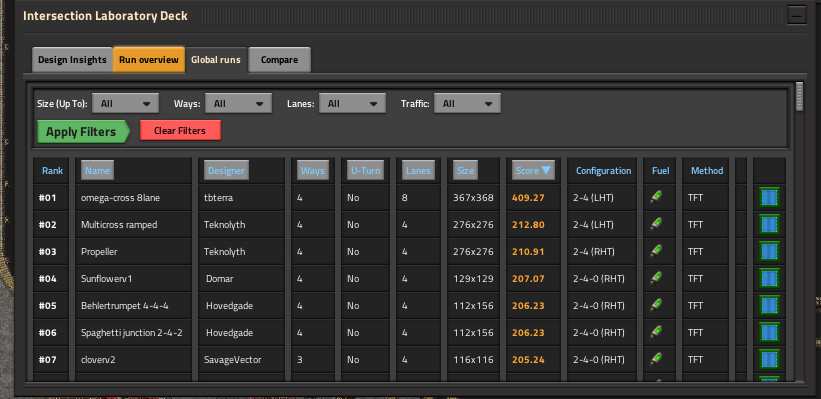Screen dimensions: 821x399
Task: Switch to the Global runs tab
Action: pyautogui.click(x=216, y=60)
